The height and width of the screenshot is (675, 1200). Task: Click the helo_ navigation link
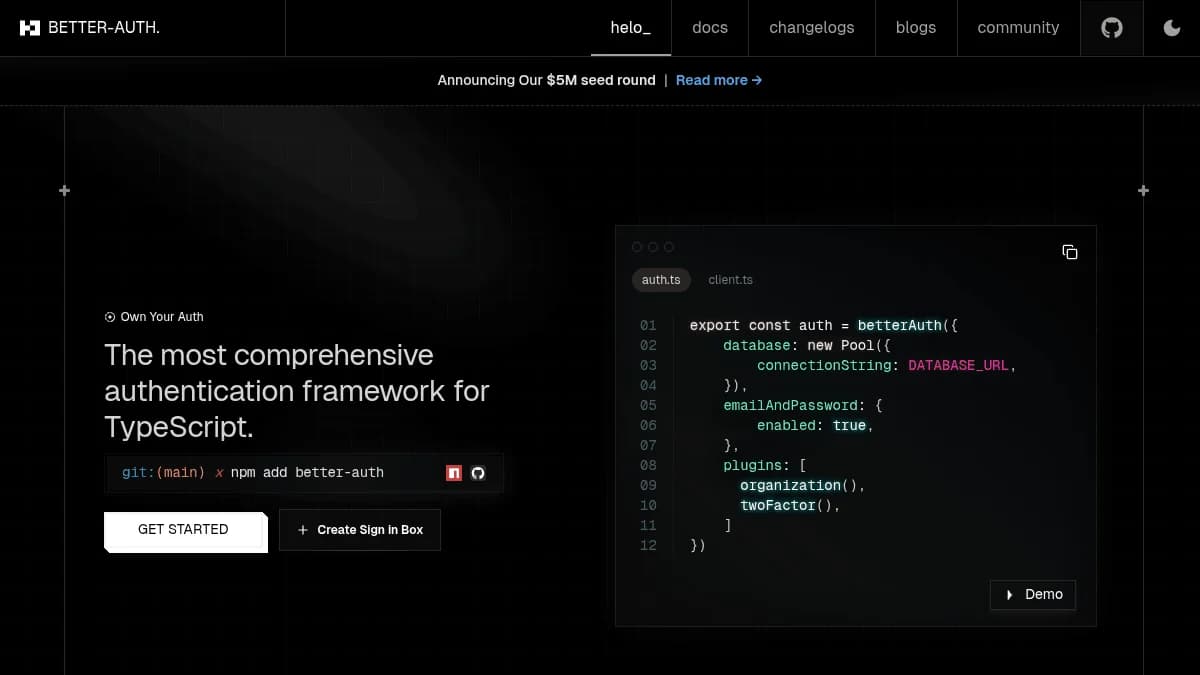[630, 27]
